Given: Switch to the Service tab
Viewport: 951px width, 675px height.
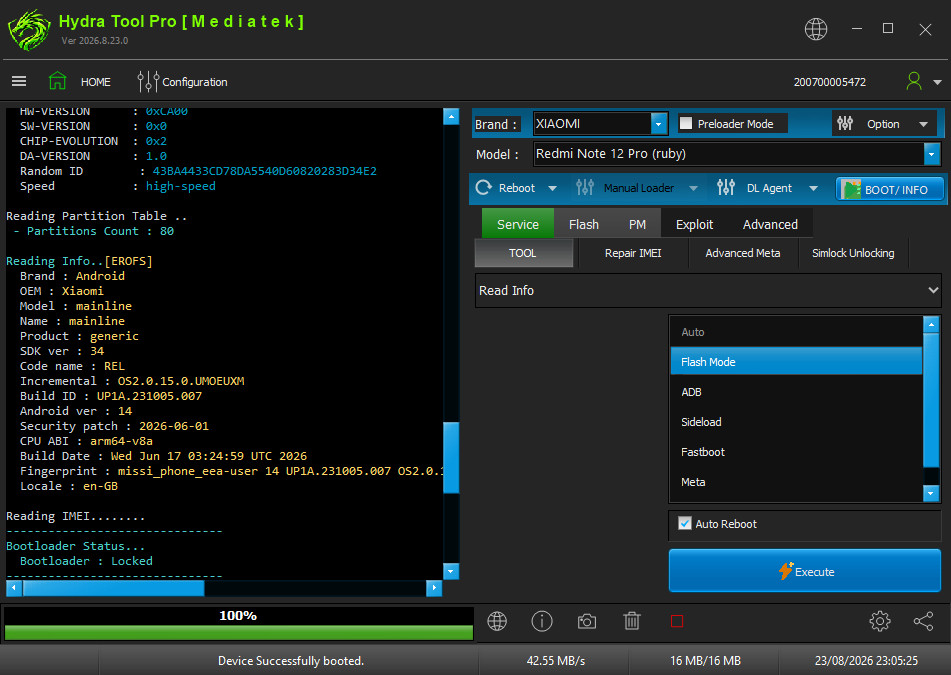Looking at the screenshot, I should (517, 224).
